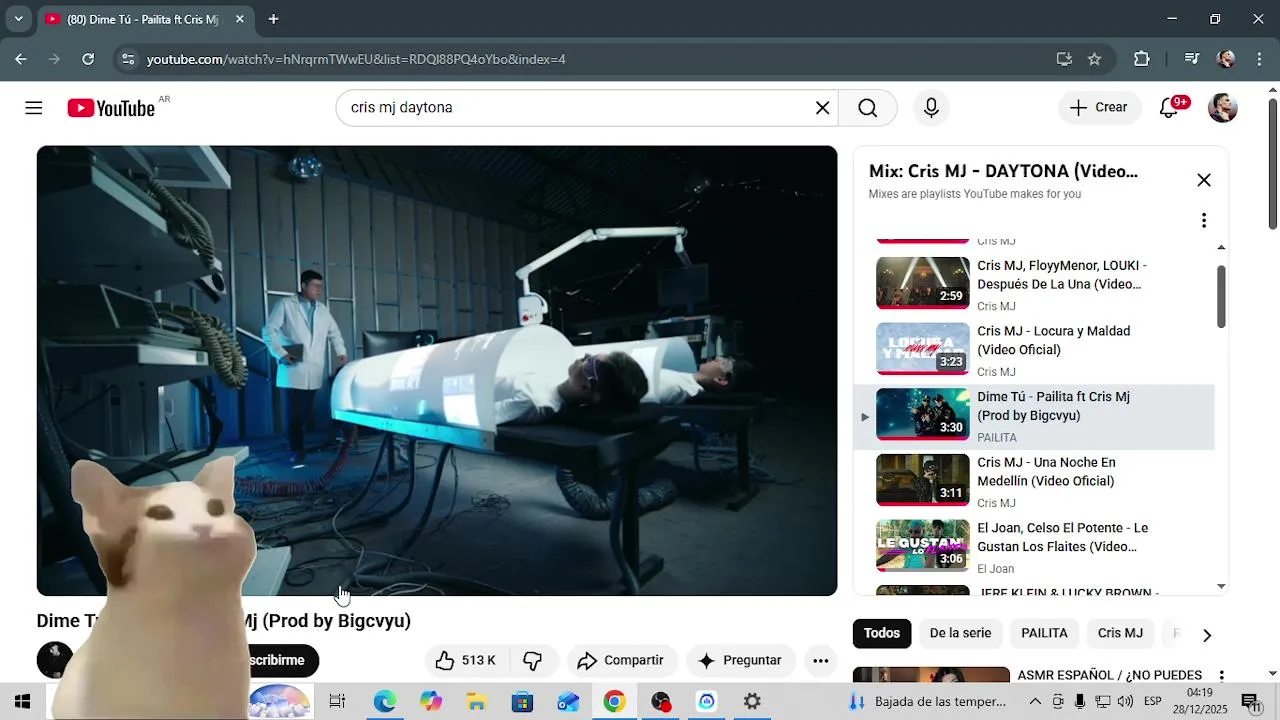Open the YouTube account avatar menu
The image size is (1280, 720).
[1223, 108]
